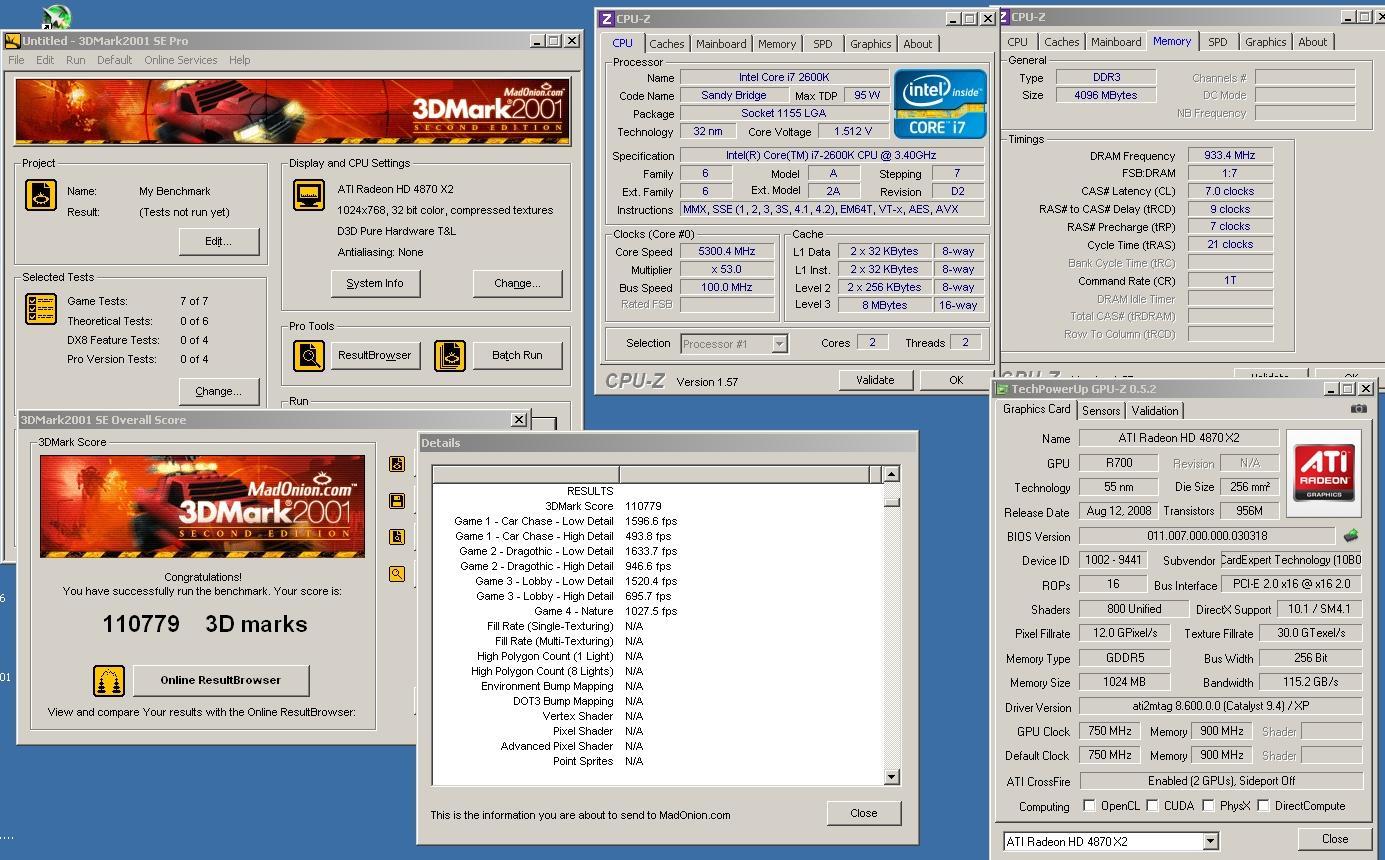Click the Batch Run button

tap(517, 355)
